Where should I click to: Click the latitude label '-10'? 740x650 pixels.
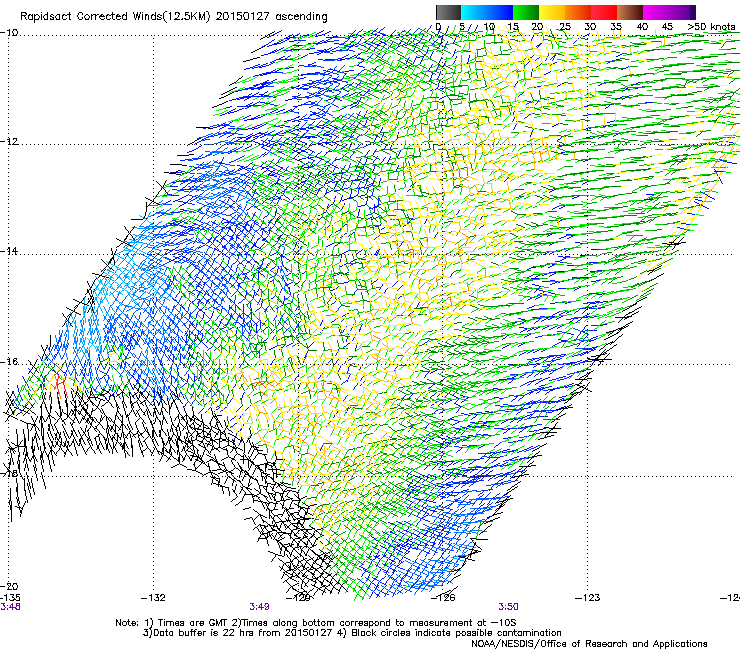click(x=9, y=33)
